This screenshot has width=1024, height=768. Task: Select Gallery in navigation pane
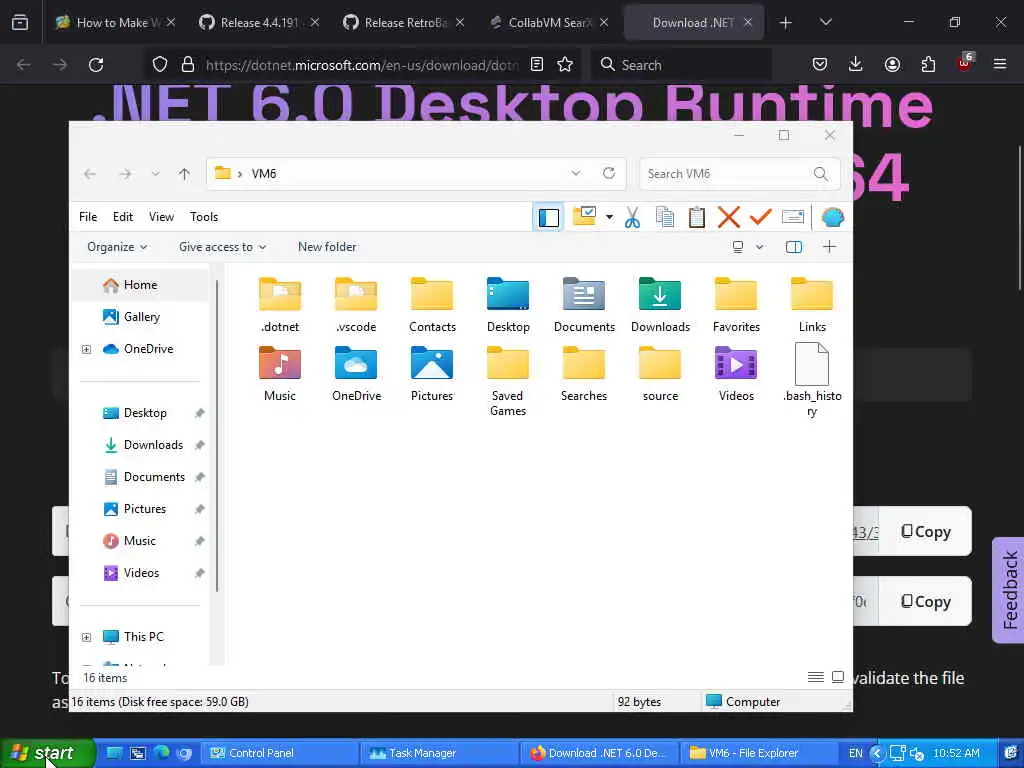140,317
